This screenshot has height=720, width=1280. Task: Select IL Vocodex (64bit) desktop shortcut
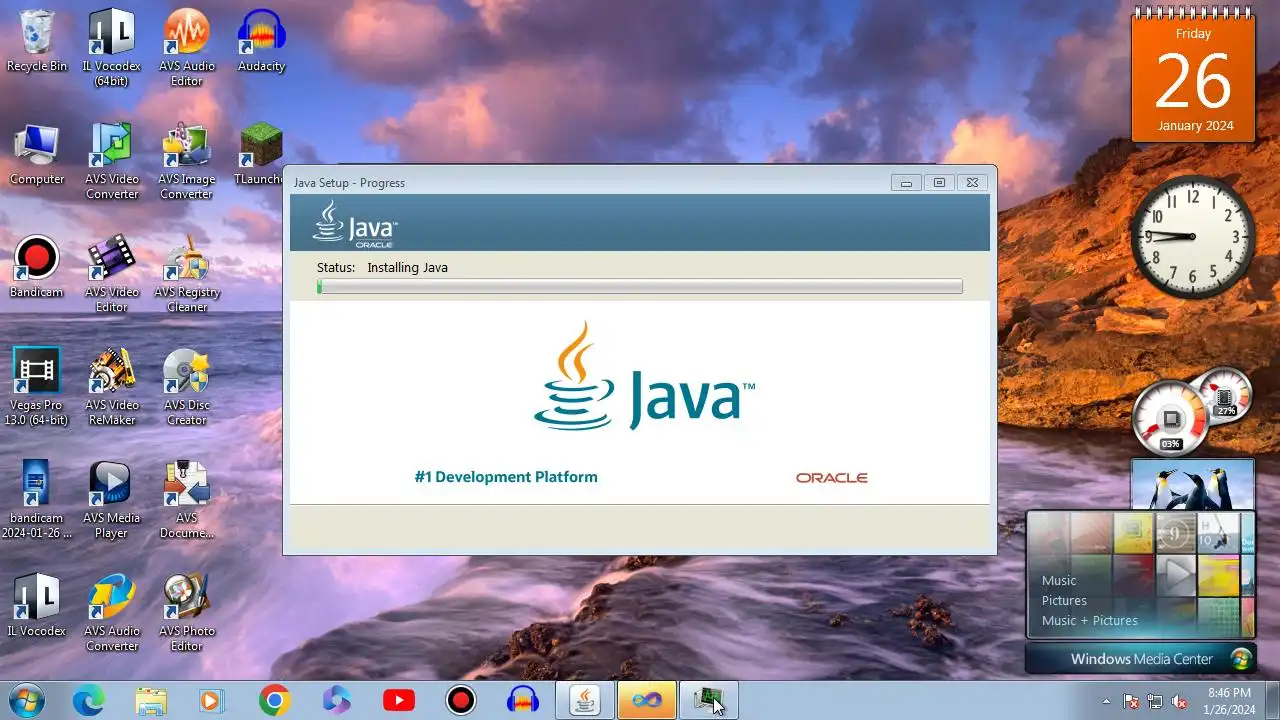click(111, 48)
